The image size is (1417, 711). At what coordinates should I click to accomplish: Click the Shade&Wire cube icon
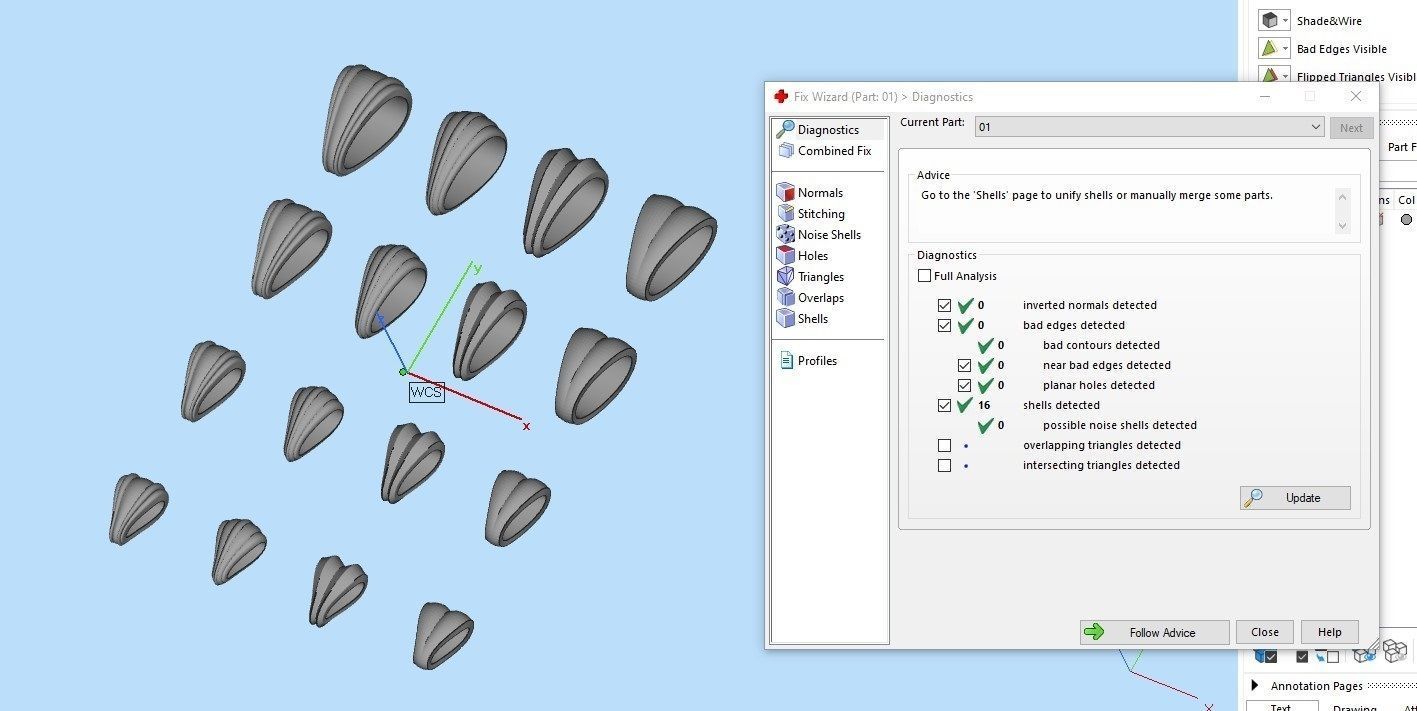1270,20
